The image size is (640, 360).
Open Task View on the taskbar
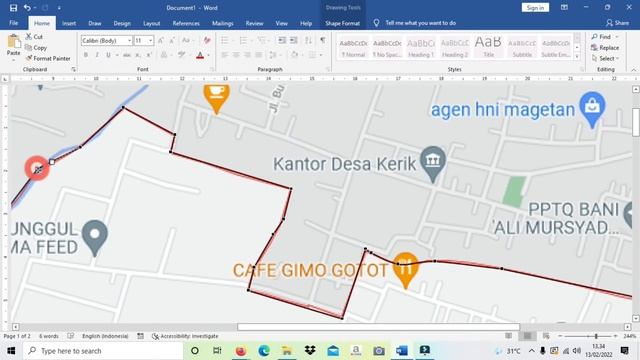click(217, 351)
